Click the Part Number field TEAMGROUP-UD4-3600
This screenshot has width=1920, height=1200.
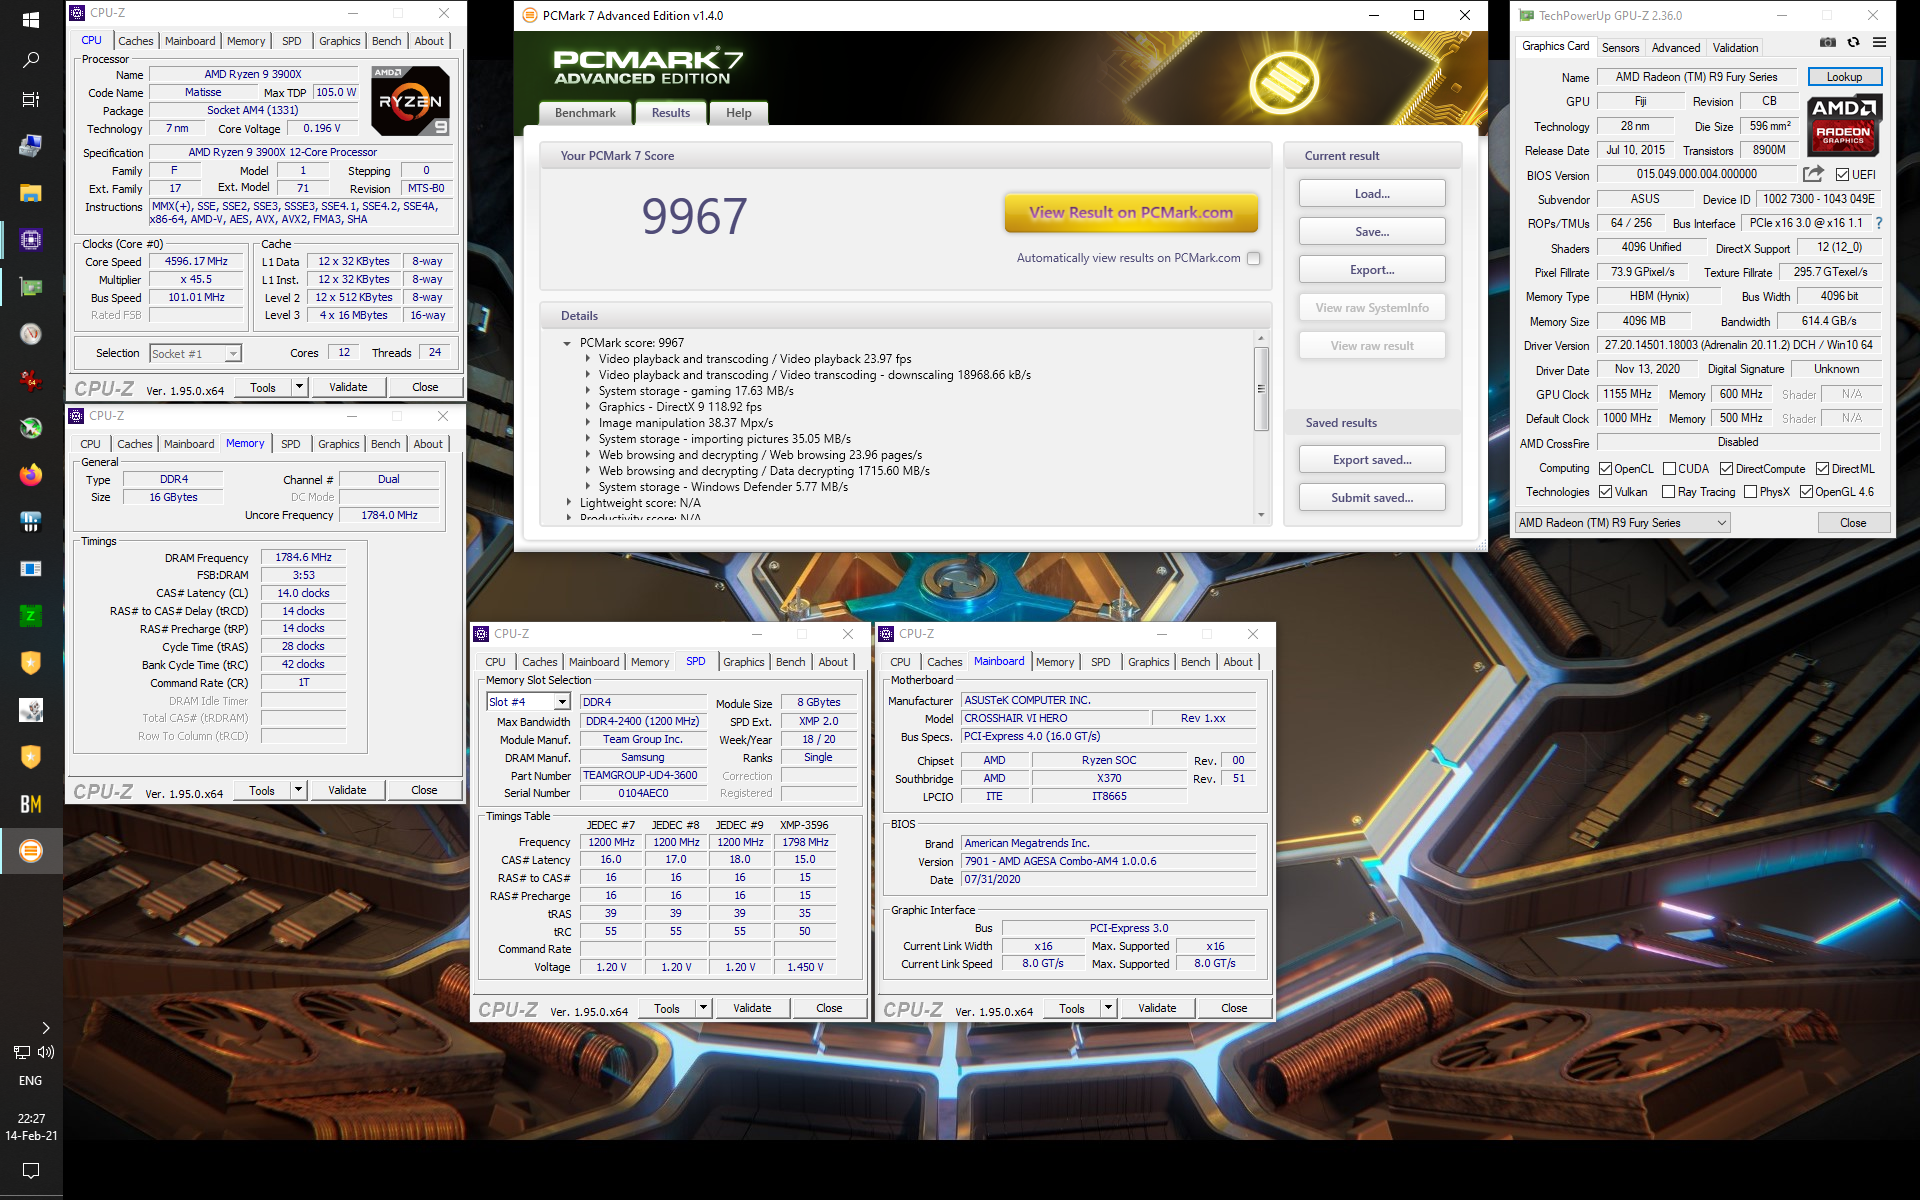(x=643, y=776)
